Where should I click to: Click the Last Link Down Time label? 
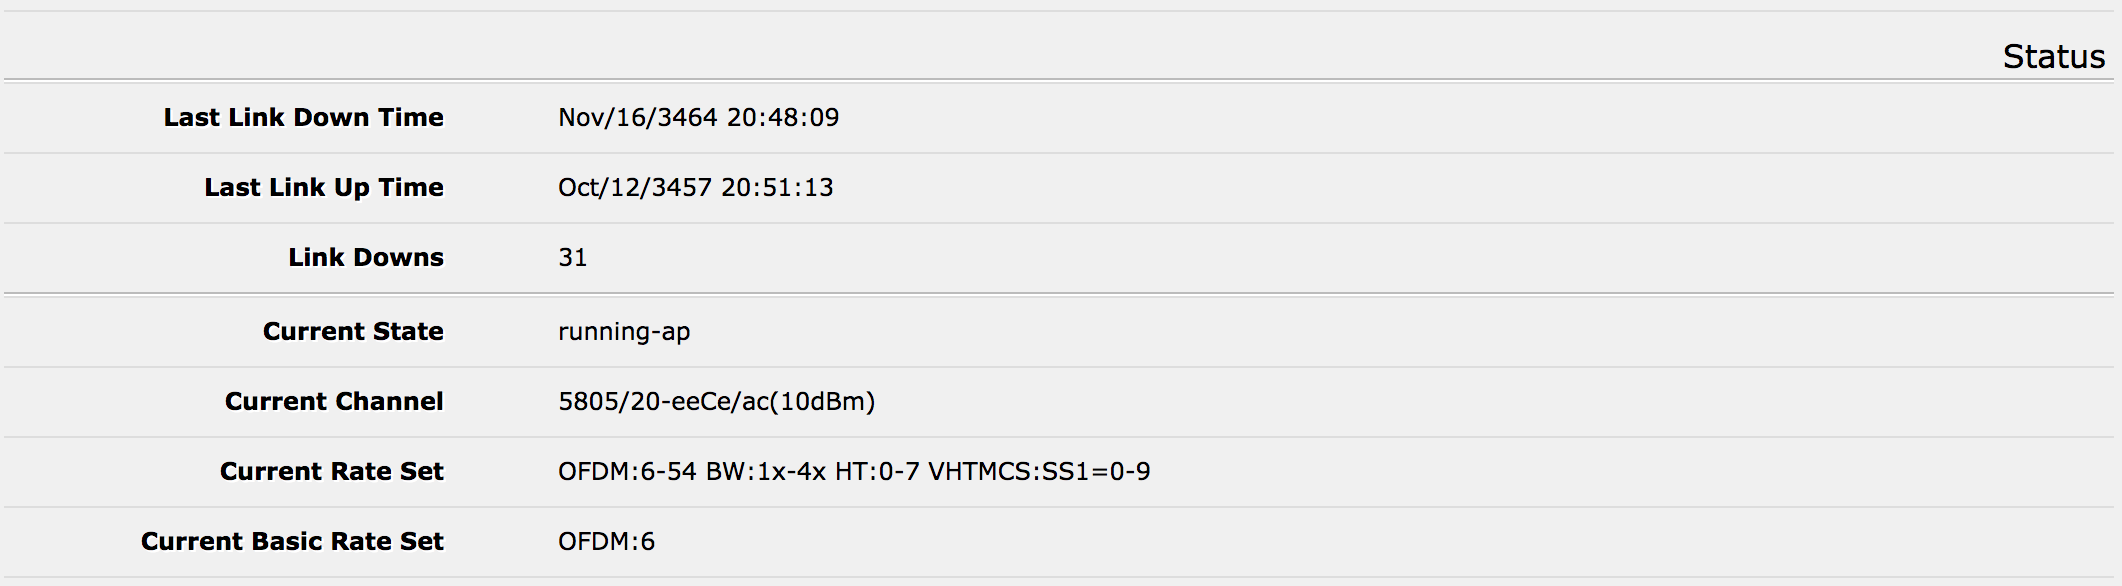pyautogui.click(x=303, y=118)
